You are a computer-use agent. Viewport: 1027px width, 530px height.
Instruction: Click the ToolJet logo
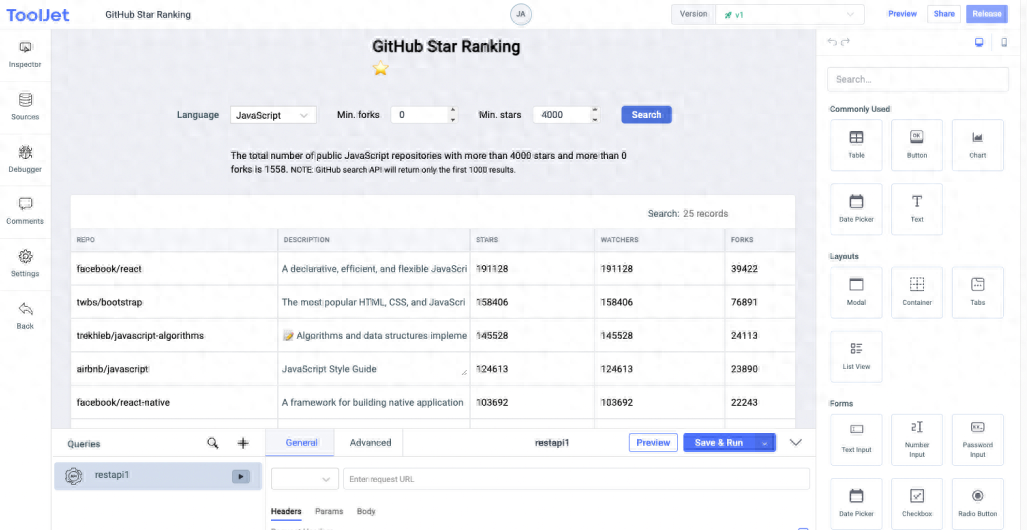click(x=37, y=14)
